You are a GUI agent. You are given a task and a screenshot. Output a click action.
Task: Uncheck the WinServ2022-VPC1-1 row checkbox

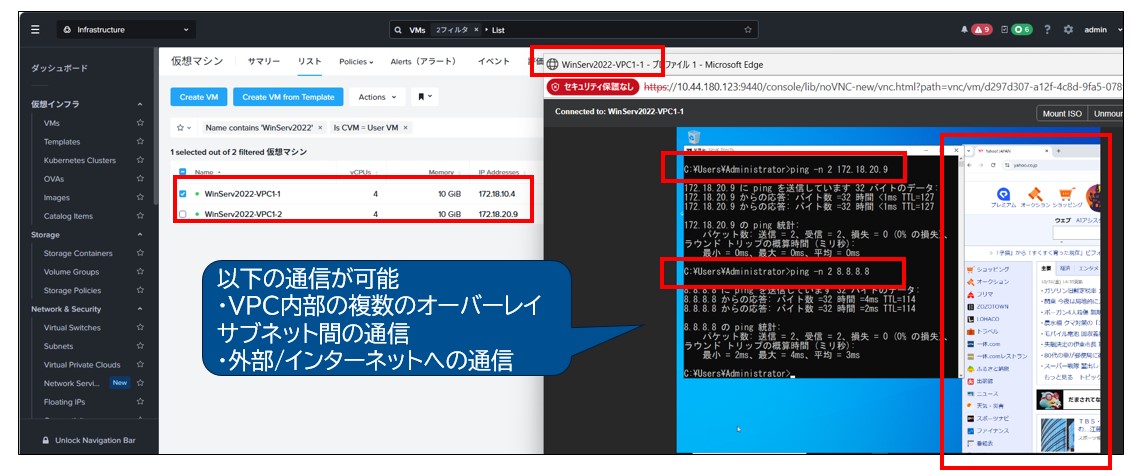[182, 194]
